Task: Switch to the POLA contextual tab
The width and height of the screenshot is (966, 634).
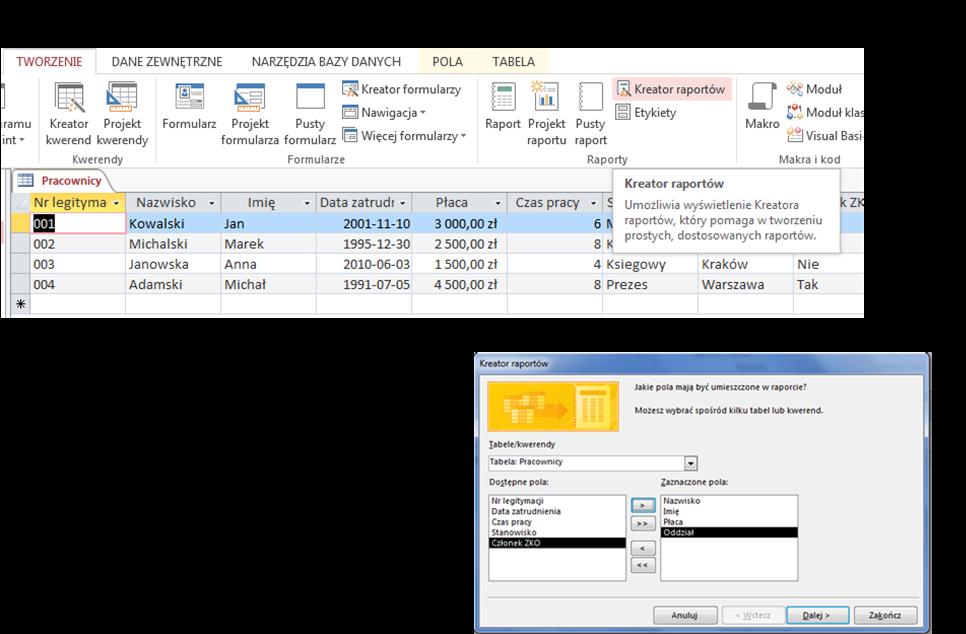Action: tap(447, 62)
